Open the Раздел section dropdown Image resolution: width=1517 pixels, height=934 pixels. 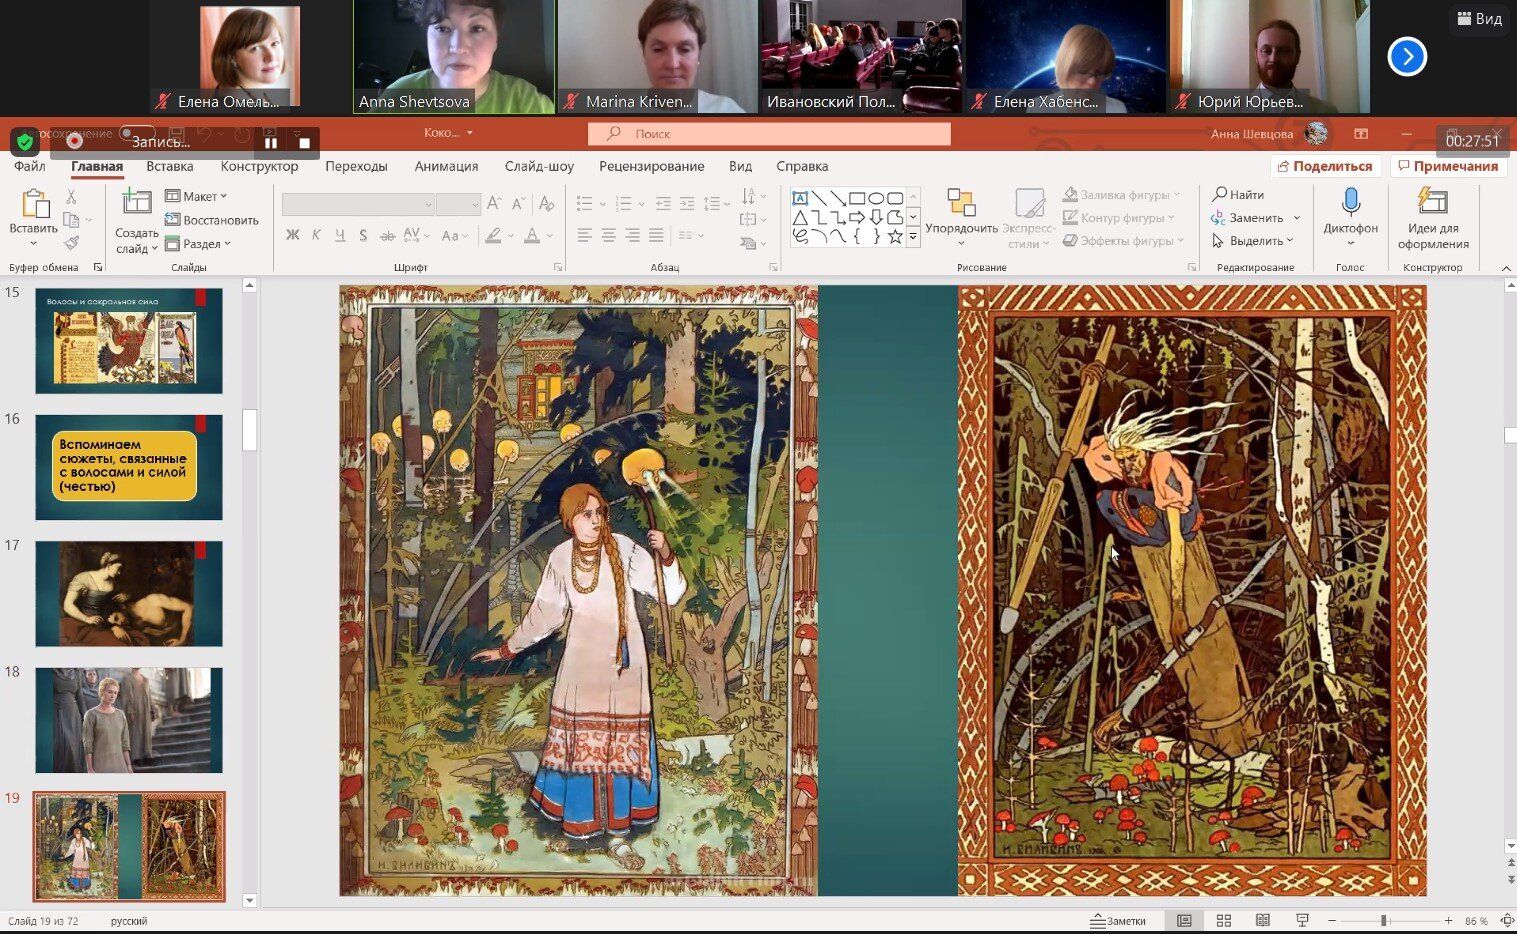pyautogui.click(x=198, y=243)
